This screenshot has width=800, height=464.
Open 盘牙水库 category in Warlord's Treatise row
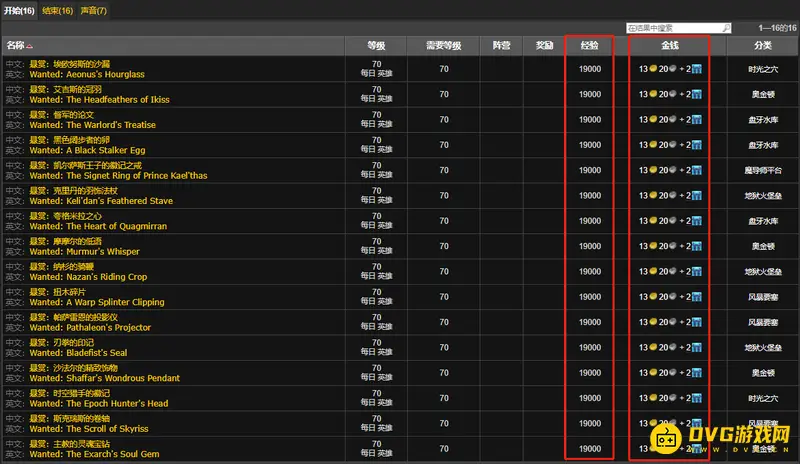coord(763,119)
